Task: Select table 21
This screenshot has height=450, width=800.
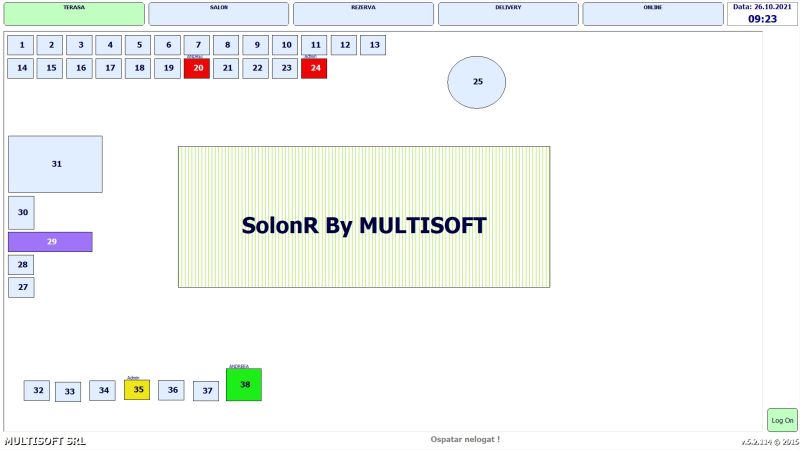Action: coord(226,68)
